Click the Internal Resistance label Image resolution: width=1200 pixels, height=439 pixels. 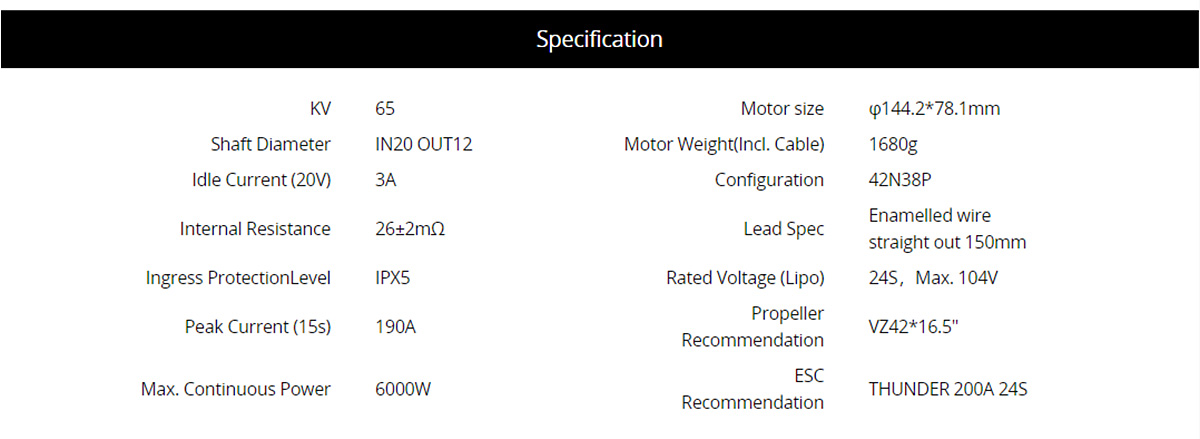click(x=255, y=229)
